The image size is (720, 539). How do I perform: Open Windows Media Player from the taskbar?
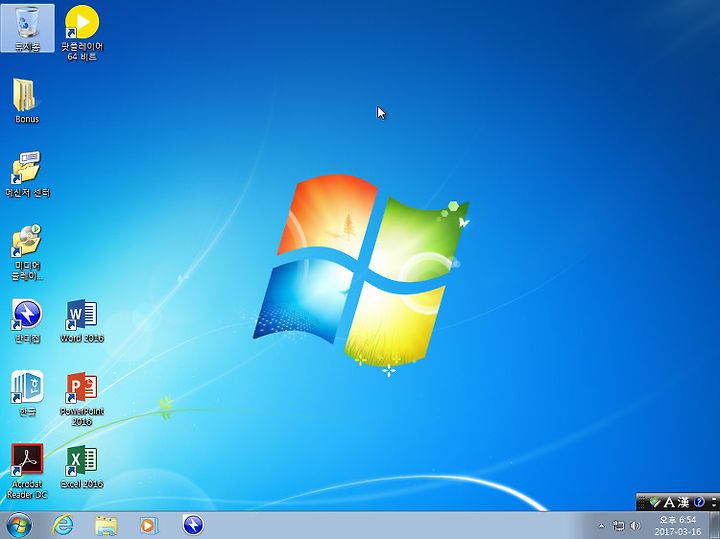149,525
